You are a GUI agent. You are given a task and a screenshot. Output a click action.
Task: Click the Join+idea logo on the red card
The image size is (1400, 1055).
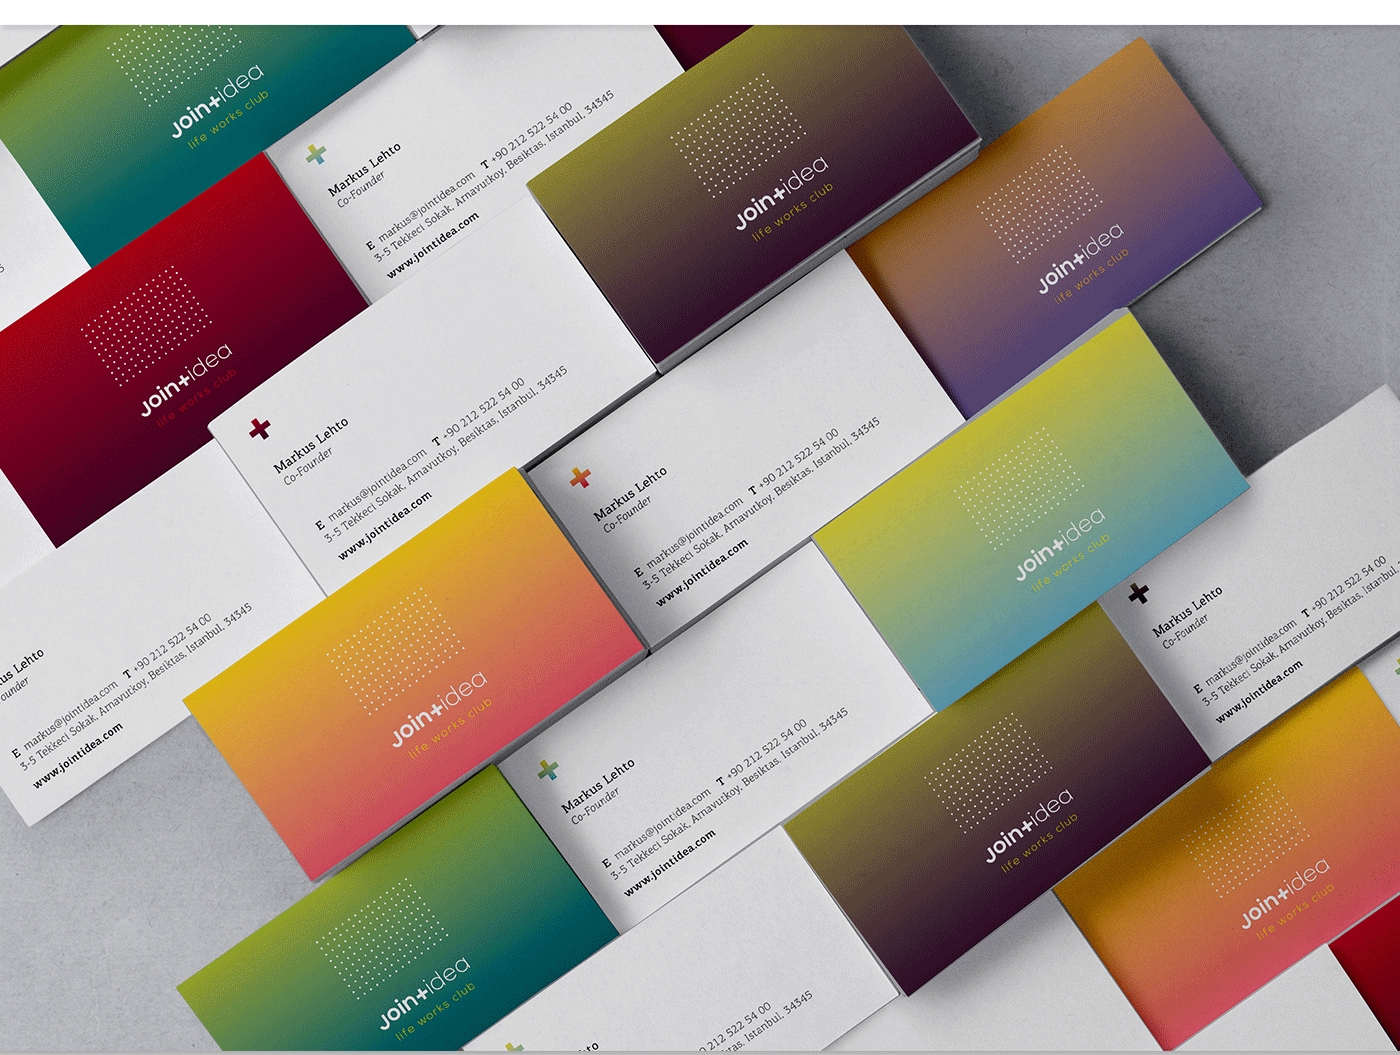[186, 379]
